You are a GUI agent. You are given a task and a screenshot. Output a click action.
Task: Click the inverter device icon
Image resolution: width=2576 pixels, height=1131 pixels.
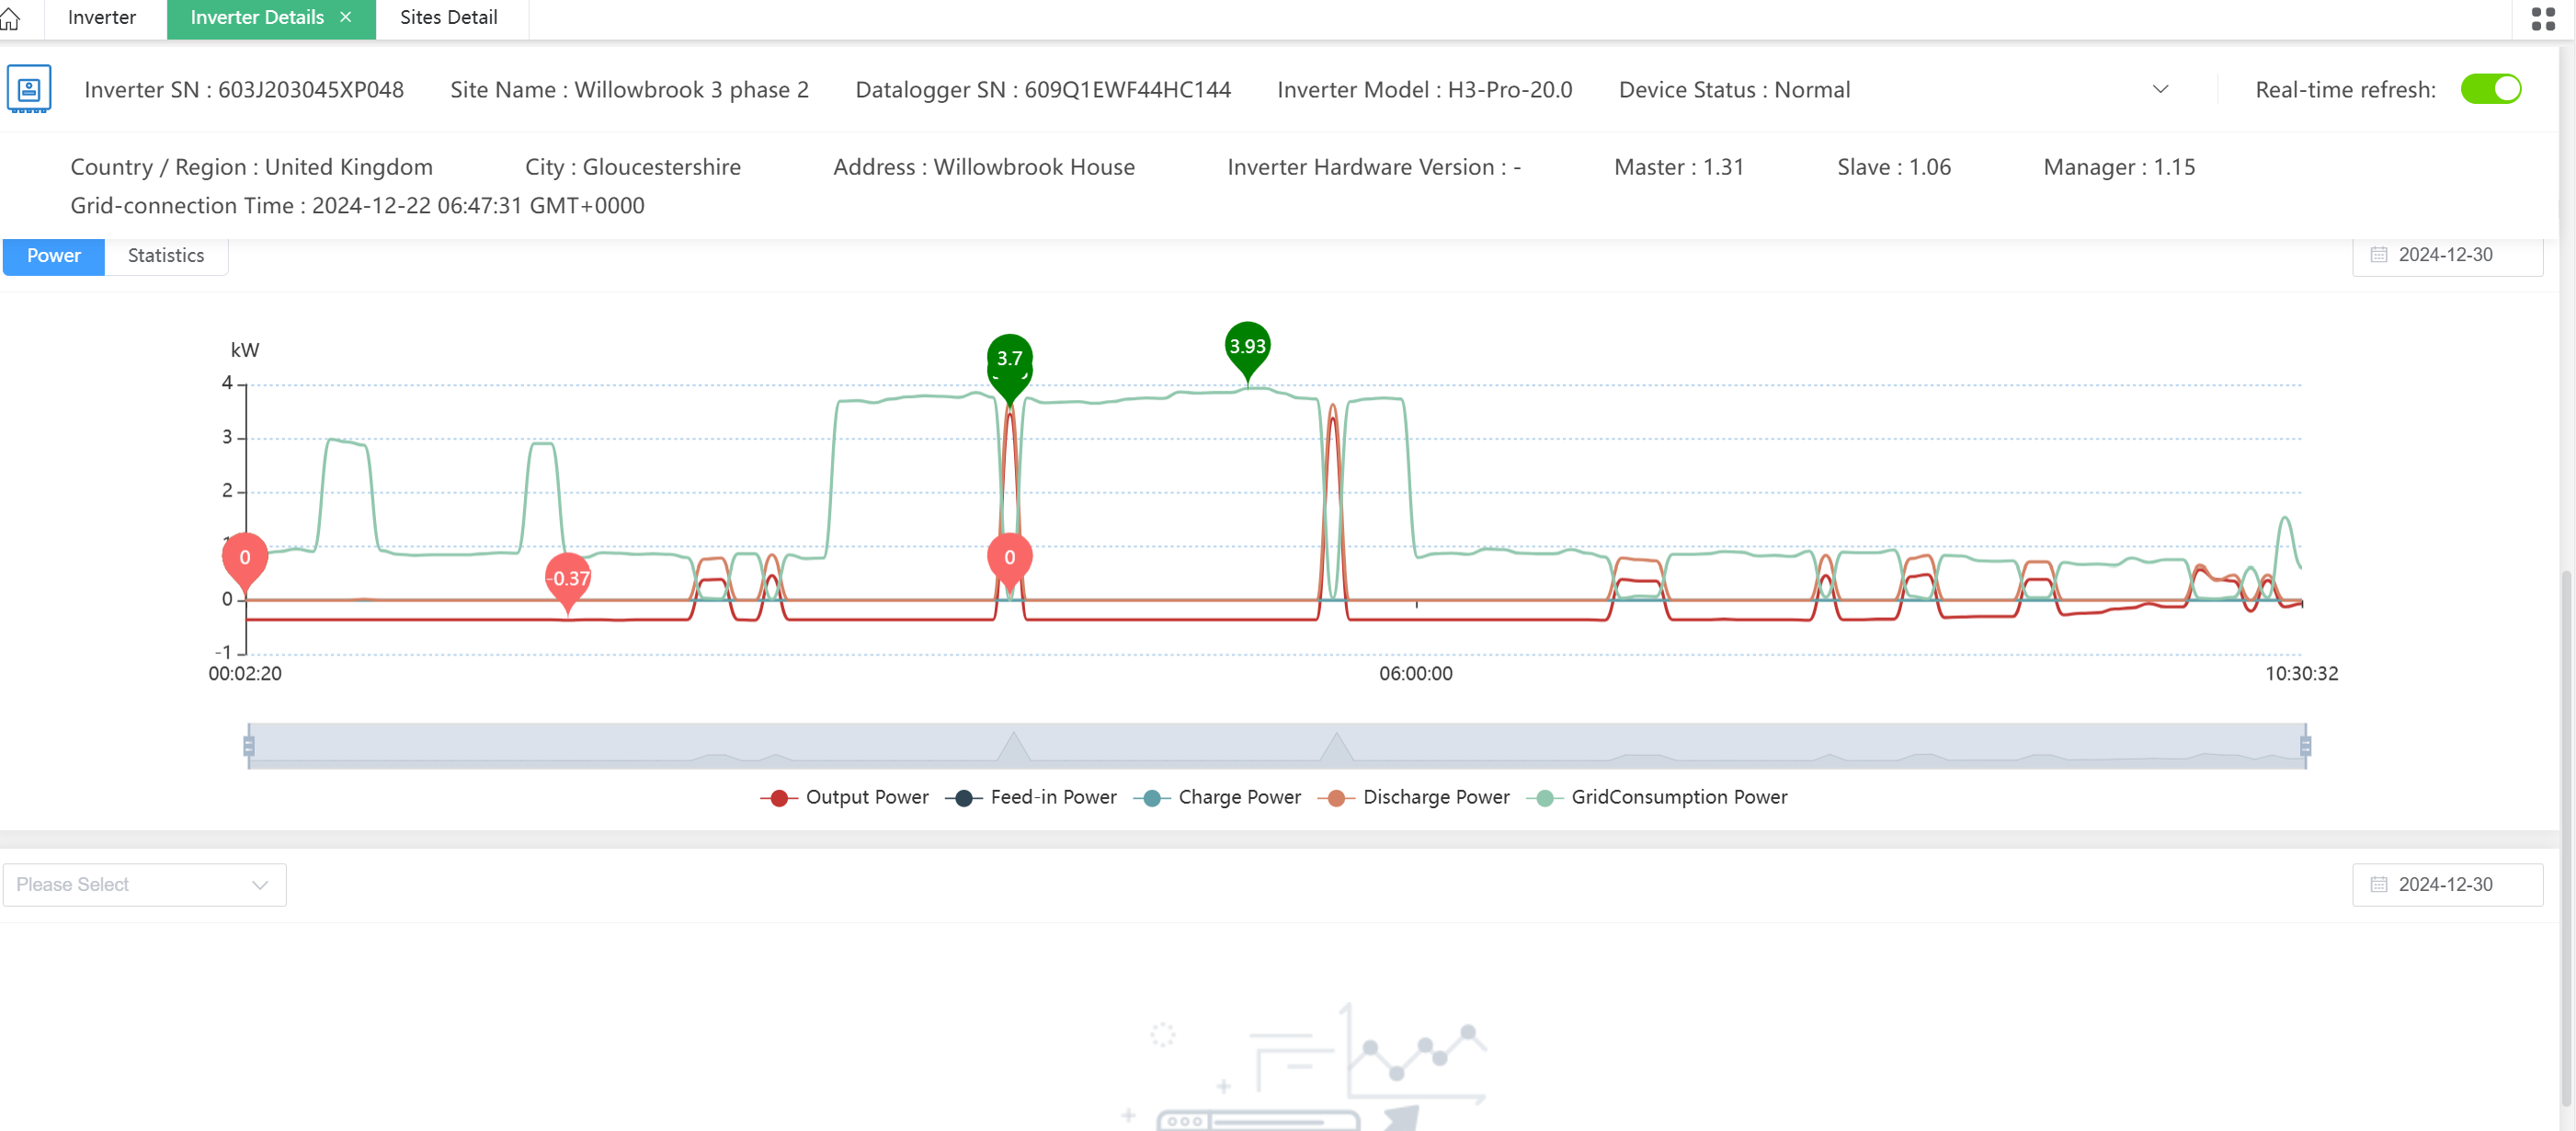coord(29,89)
